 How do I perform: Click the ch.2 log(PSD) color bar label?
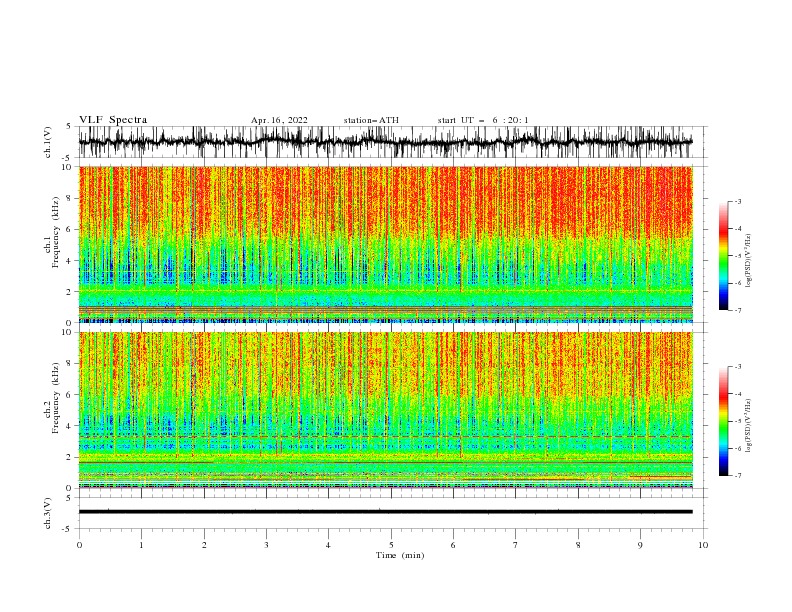pos(748,427)
